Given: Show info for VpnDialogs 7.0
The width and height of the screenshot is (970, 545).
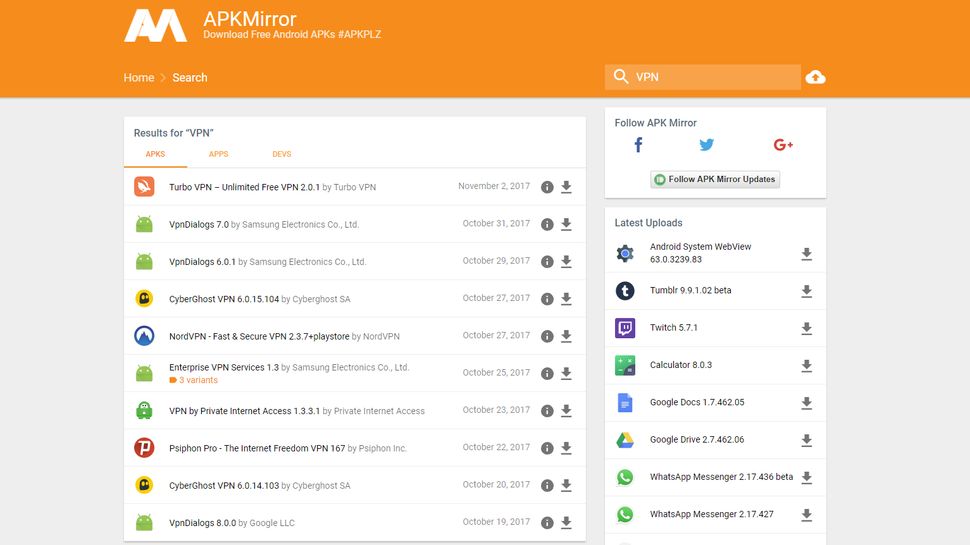Looking at the screenshot, I should [x=547, y=225].
